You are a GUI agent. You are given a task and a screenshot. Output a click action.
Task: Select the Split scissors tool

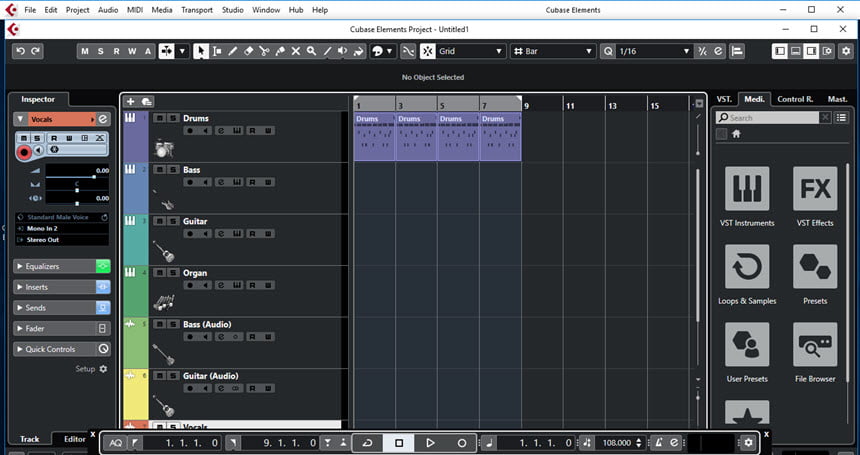click(264, 51)
